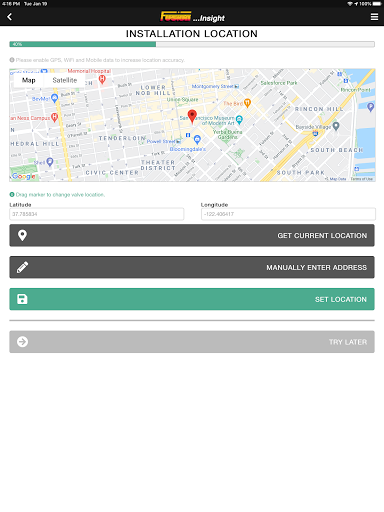Click the Bloomingdale's shopping pin

click(x=197, y=139)
